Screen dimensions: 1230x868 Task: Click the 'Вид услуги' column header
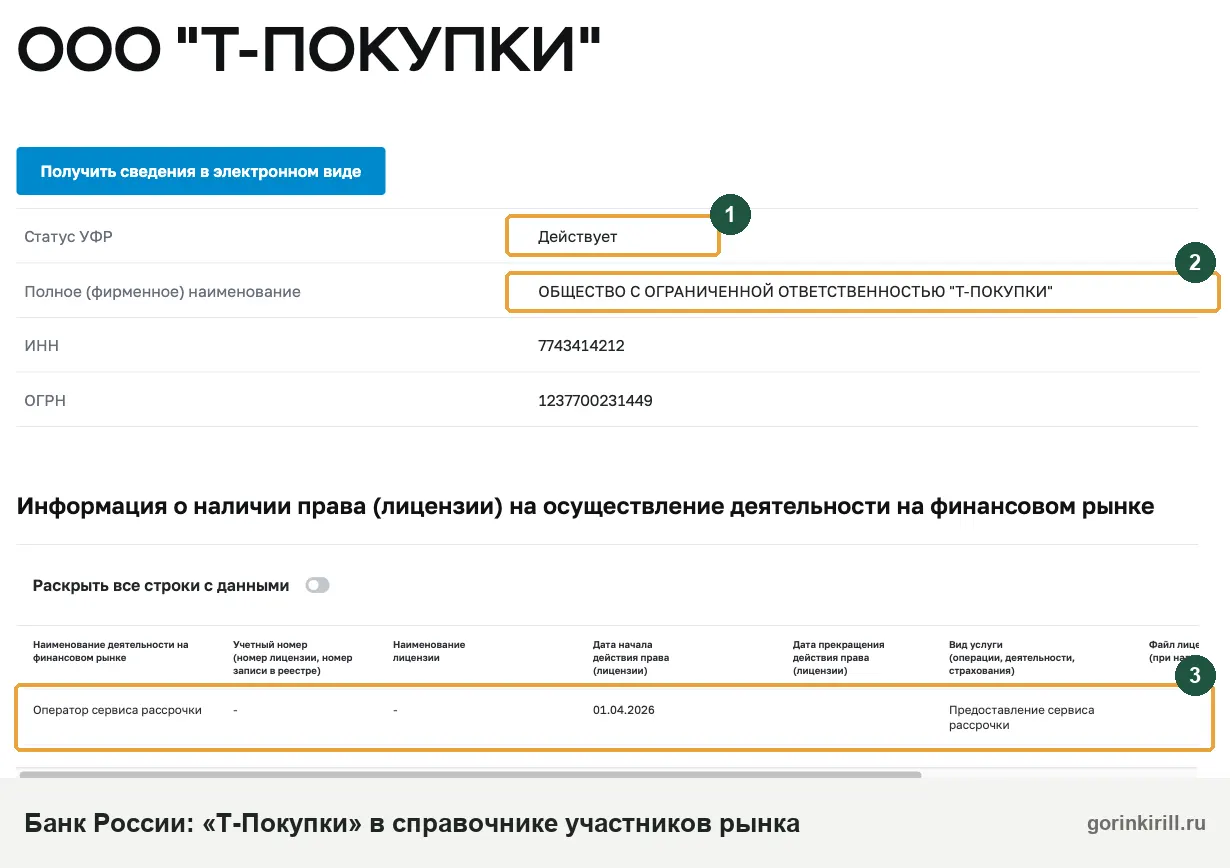1012,658
